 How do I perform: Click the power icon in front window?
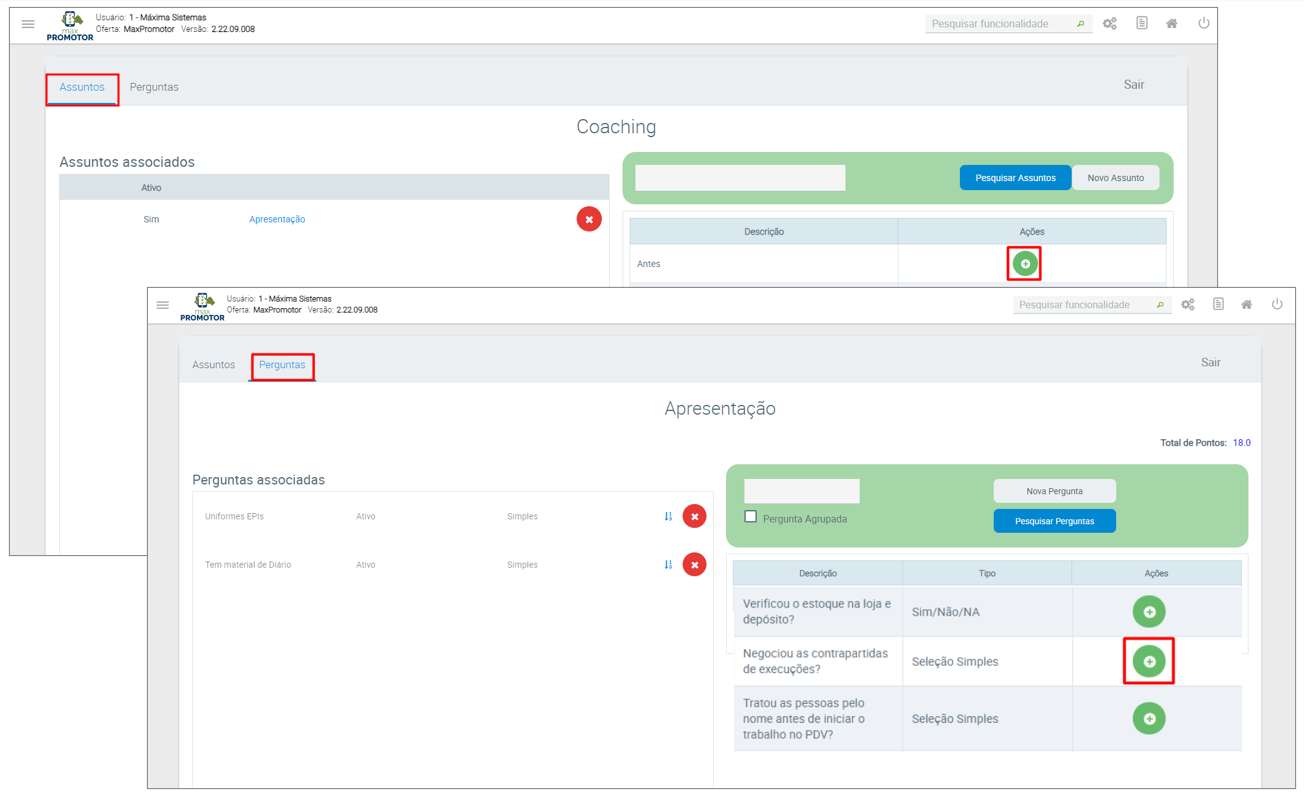1277,305
